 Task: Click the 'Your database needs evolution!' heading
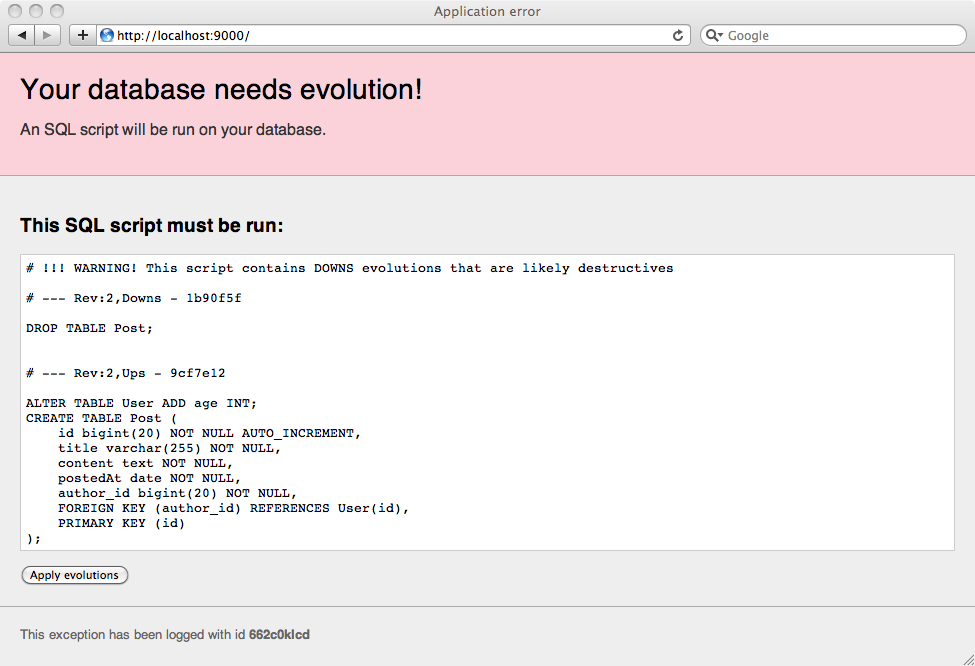point(221,89)
